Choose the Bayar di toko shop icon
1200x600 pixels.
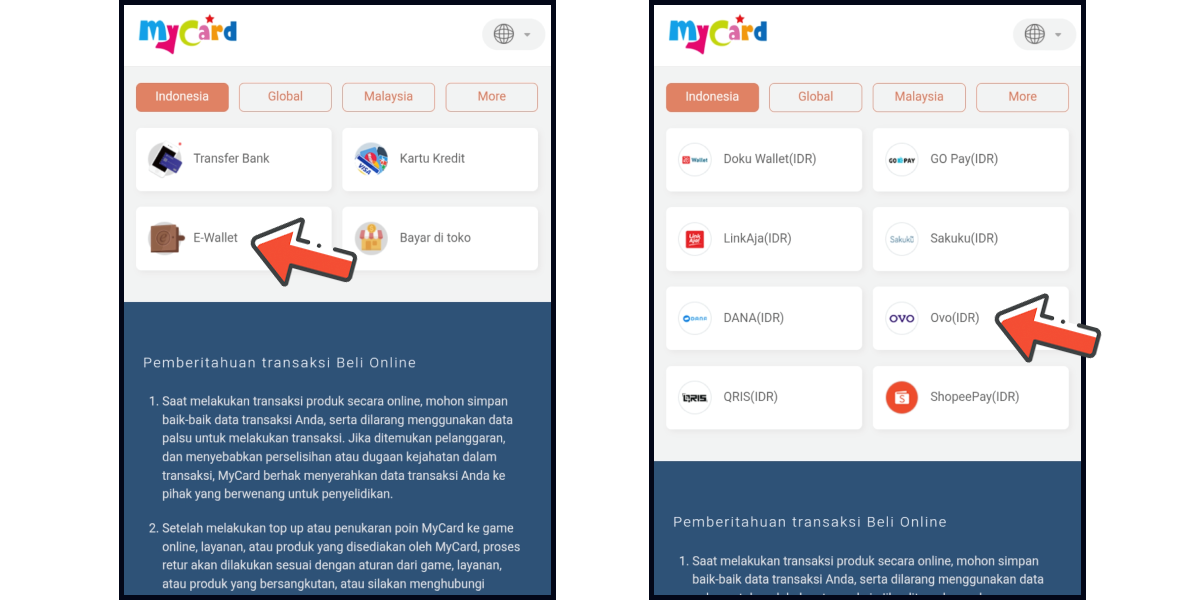[x=371, y=238]
